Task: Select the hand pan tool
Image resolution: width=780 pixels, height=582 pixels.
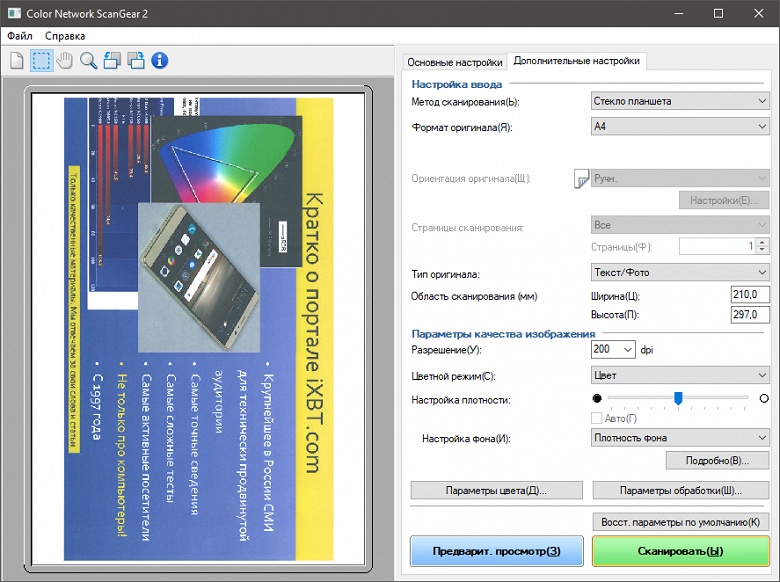Action: pyautogui.click(x=65, y=61)
